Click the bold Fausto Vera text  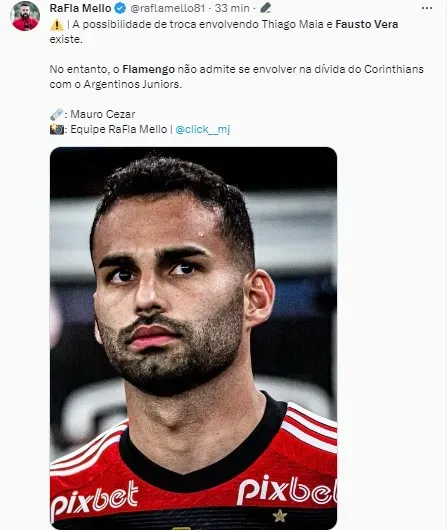pos(367,24)
